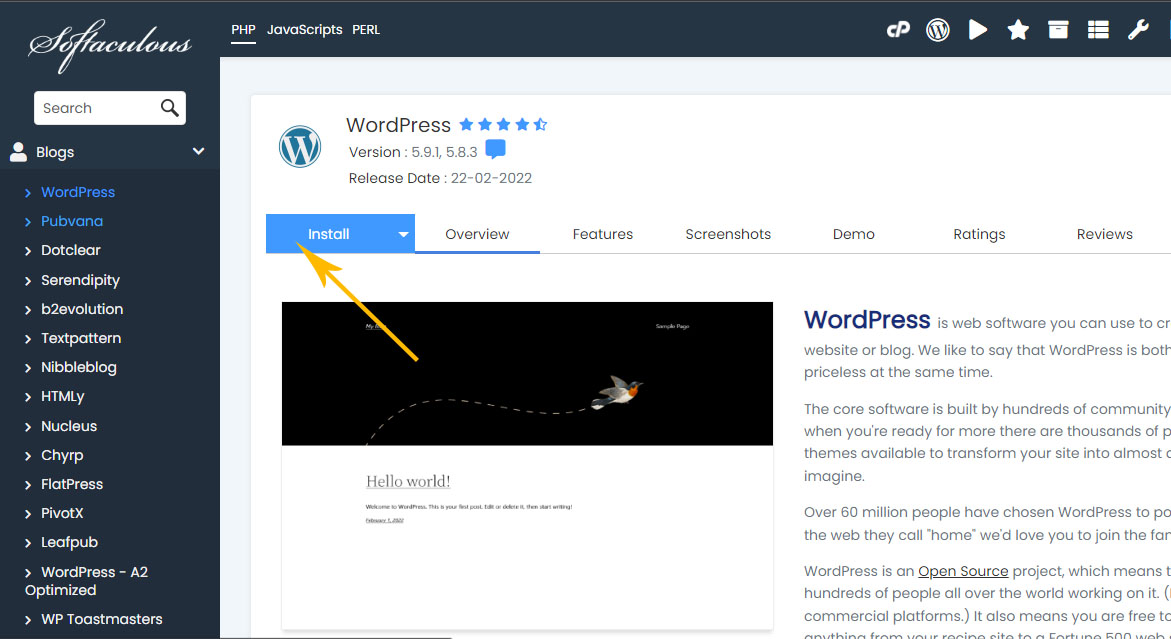This screenshot has height=639, width=1171.
Task: Select WP Toastmasters in the sidebar
Action: [x=102, y=620]
